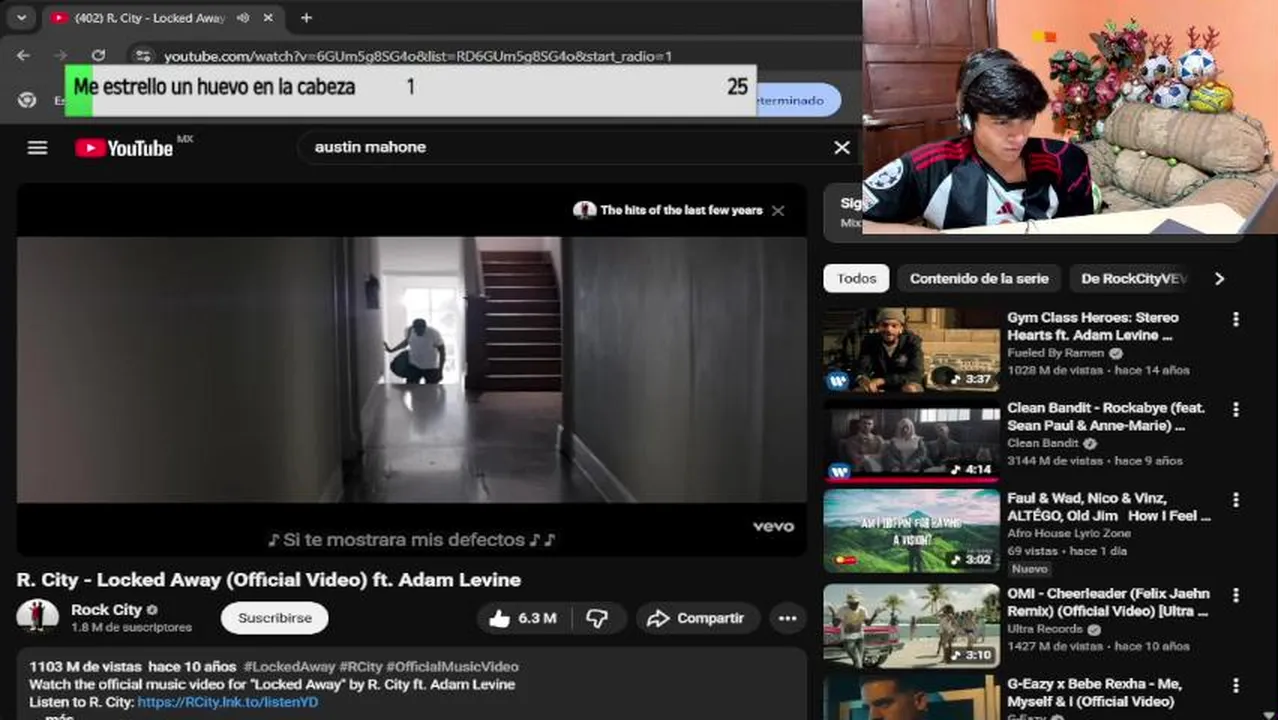Viewport: 1278px width, 720px height.
Task: Open the Rock City channel avatar
Action: tap(38, 617)
